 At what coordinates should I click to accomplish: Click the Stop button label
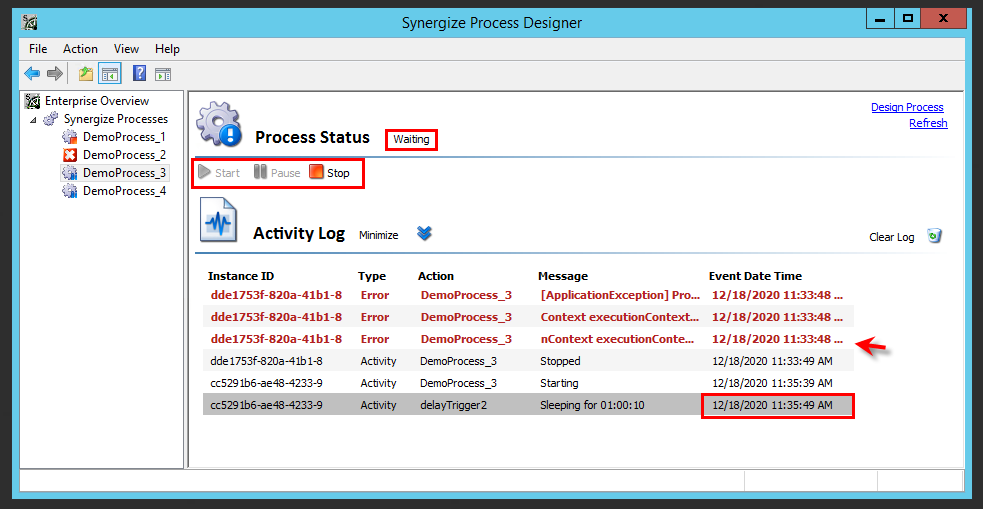(x=339, y=173)
